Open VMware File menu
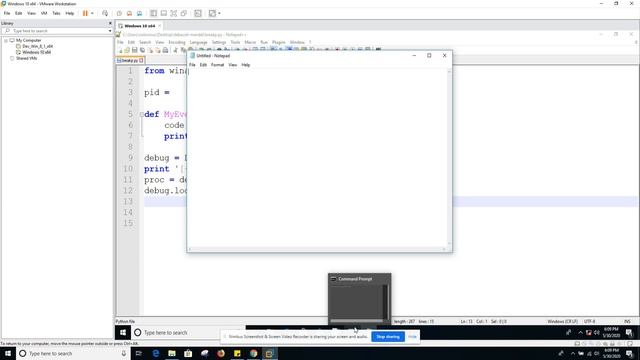 coord(7,13)
